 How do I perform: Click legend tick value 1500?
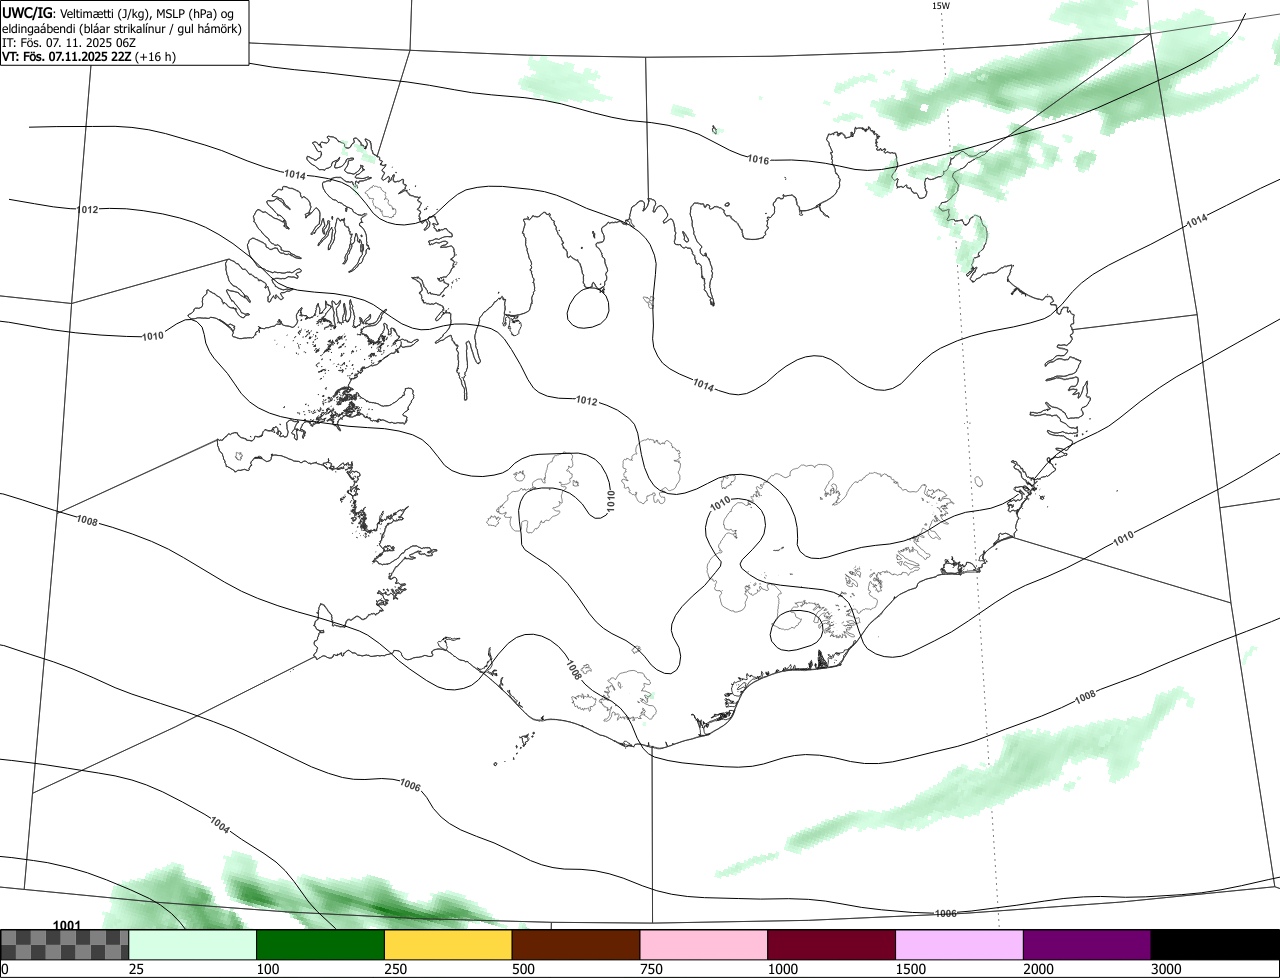[x=910, y=969]
